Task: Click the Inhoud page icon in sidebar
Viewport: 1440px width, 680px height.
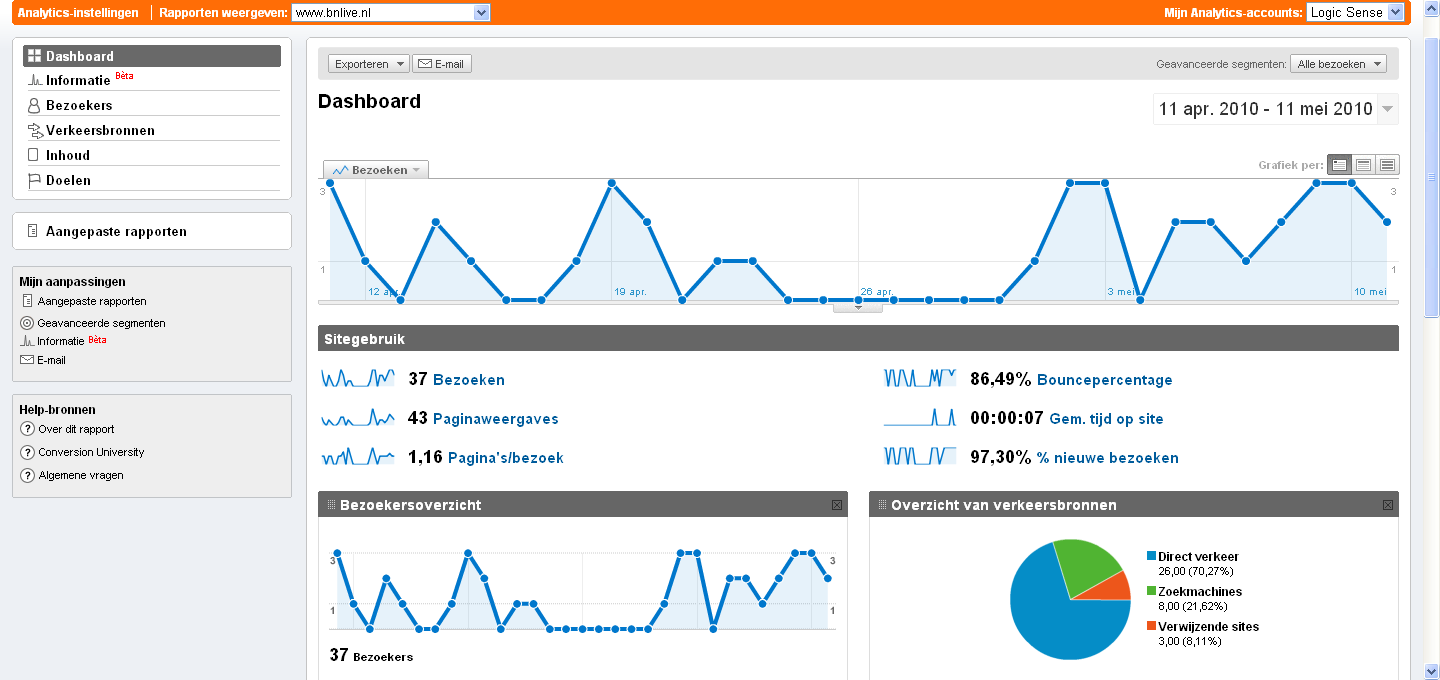Action: tap(33, 155)
